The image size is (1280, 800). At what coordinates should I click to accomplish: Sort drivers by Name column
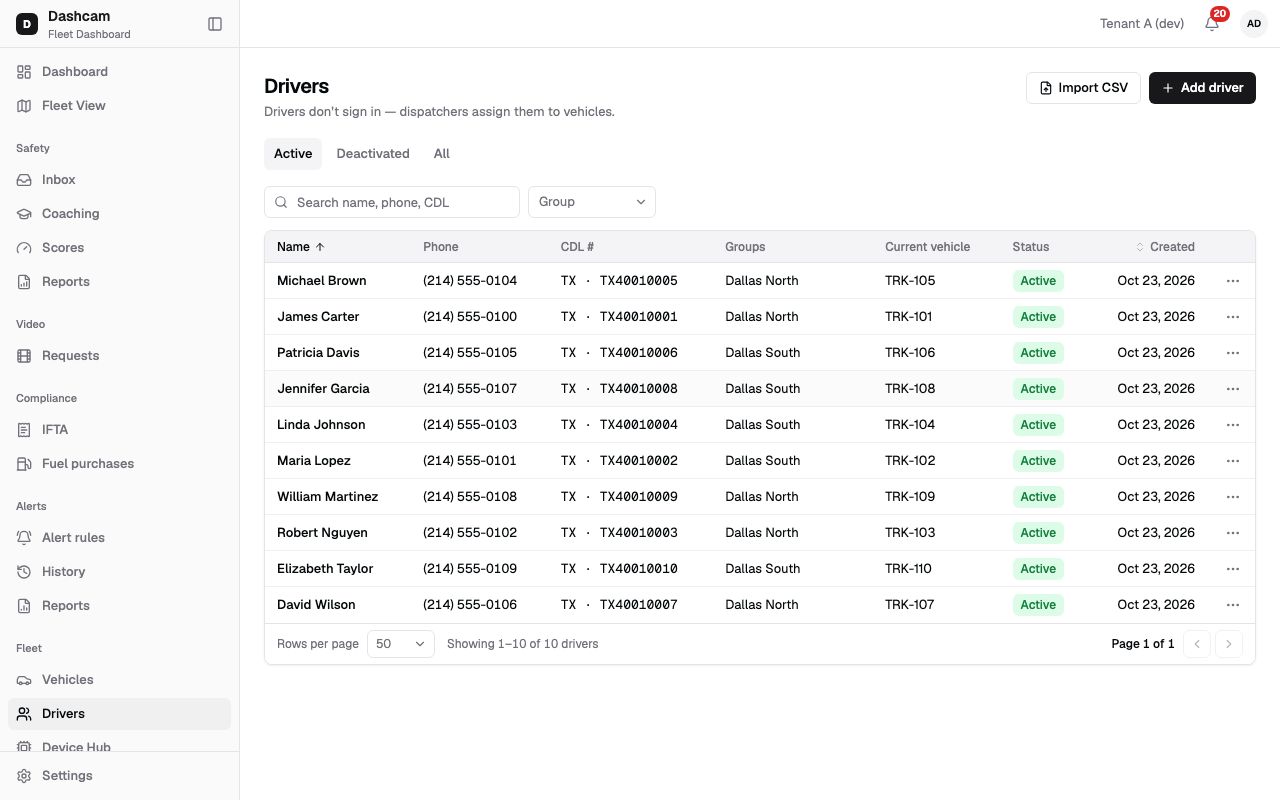301,247
